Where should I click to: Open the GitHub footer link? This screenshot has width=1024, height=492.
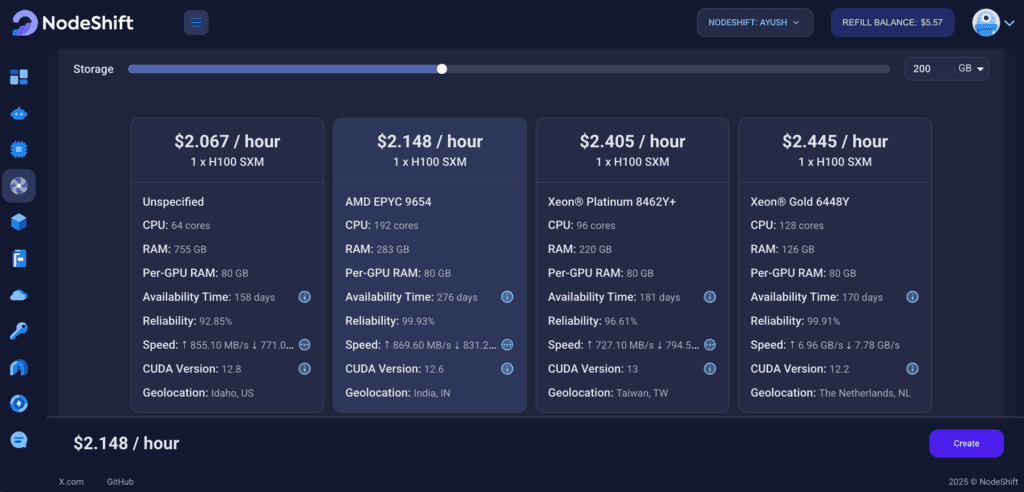pos(120,482)
